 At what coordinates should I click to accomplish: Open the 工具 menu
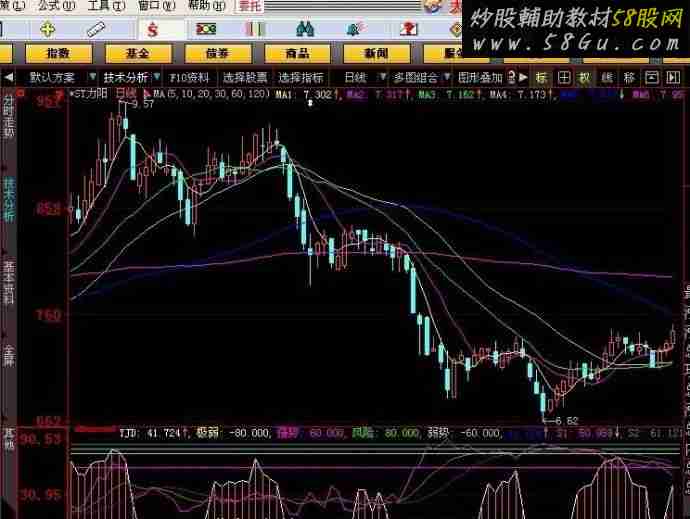(x=99, y=5)
